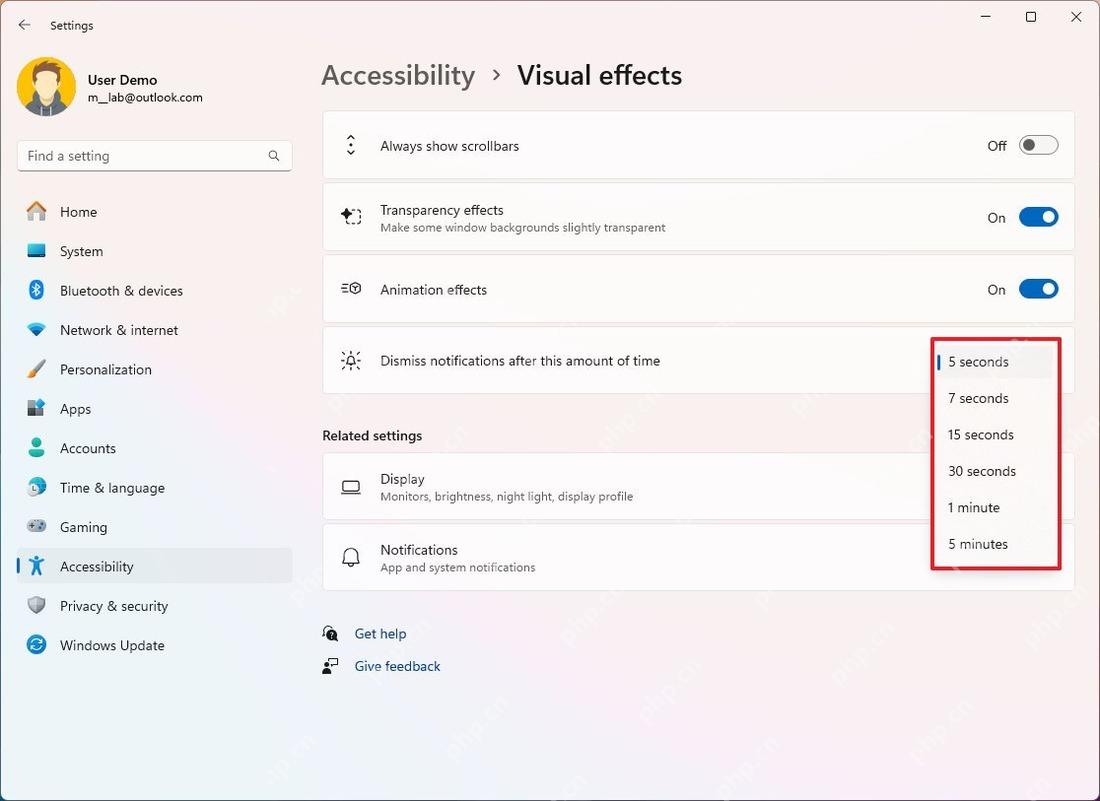Click the Find a setting search box

pos(154,156)
